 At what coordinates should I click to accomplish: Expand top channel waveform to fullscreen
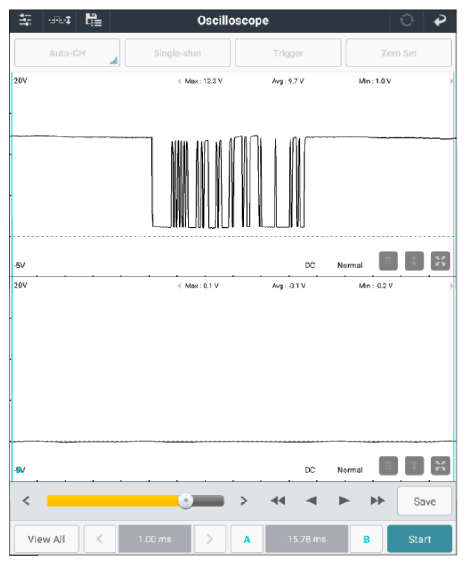click(x=440, y=261)
